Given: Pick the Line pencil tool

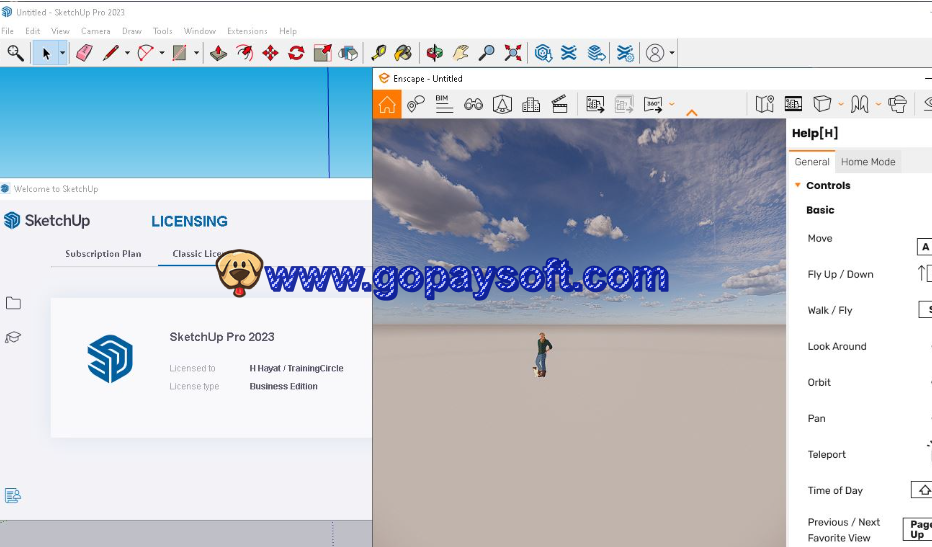Looking at the screenshot, I should coord(111,53).
